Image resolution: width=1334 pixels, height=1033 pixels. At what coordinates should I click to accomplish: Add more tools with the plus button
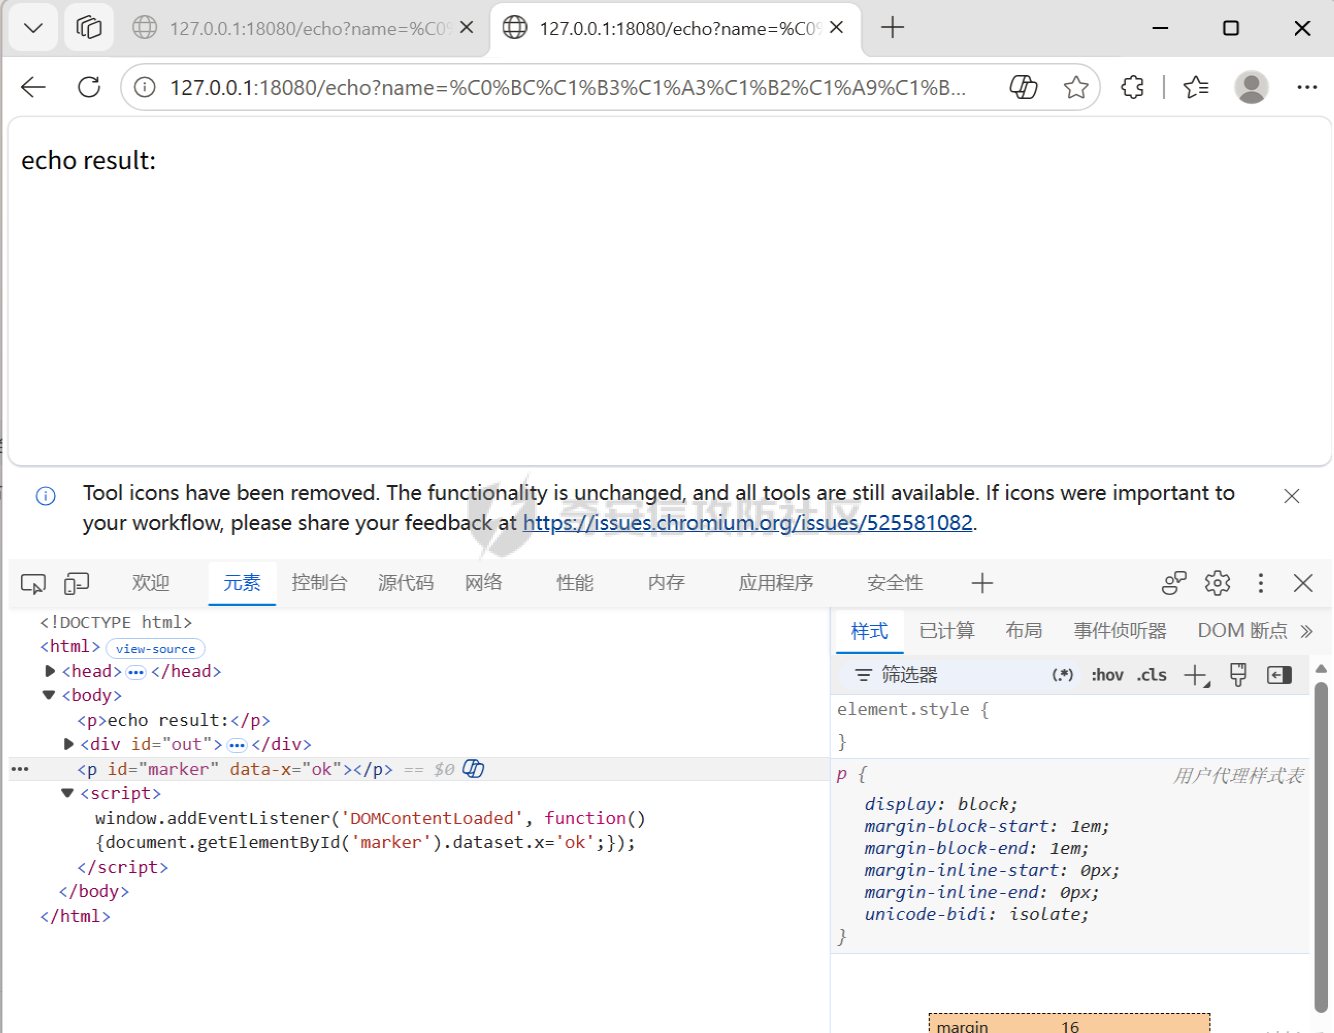pos(982,583)
